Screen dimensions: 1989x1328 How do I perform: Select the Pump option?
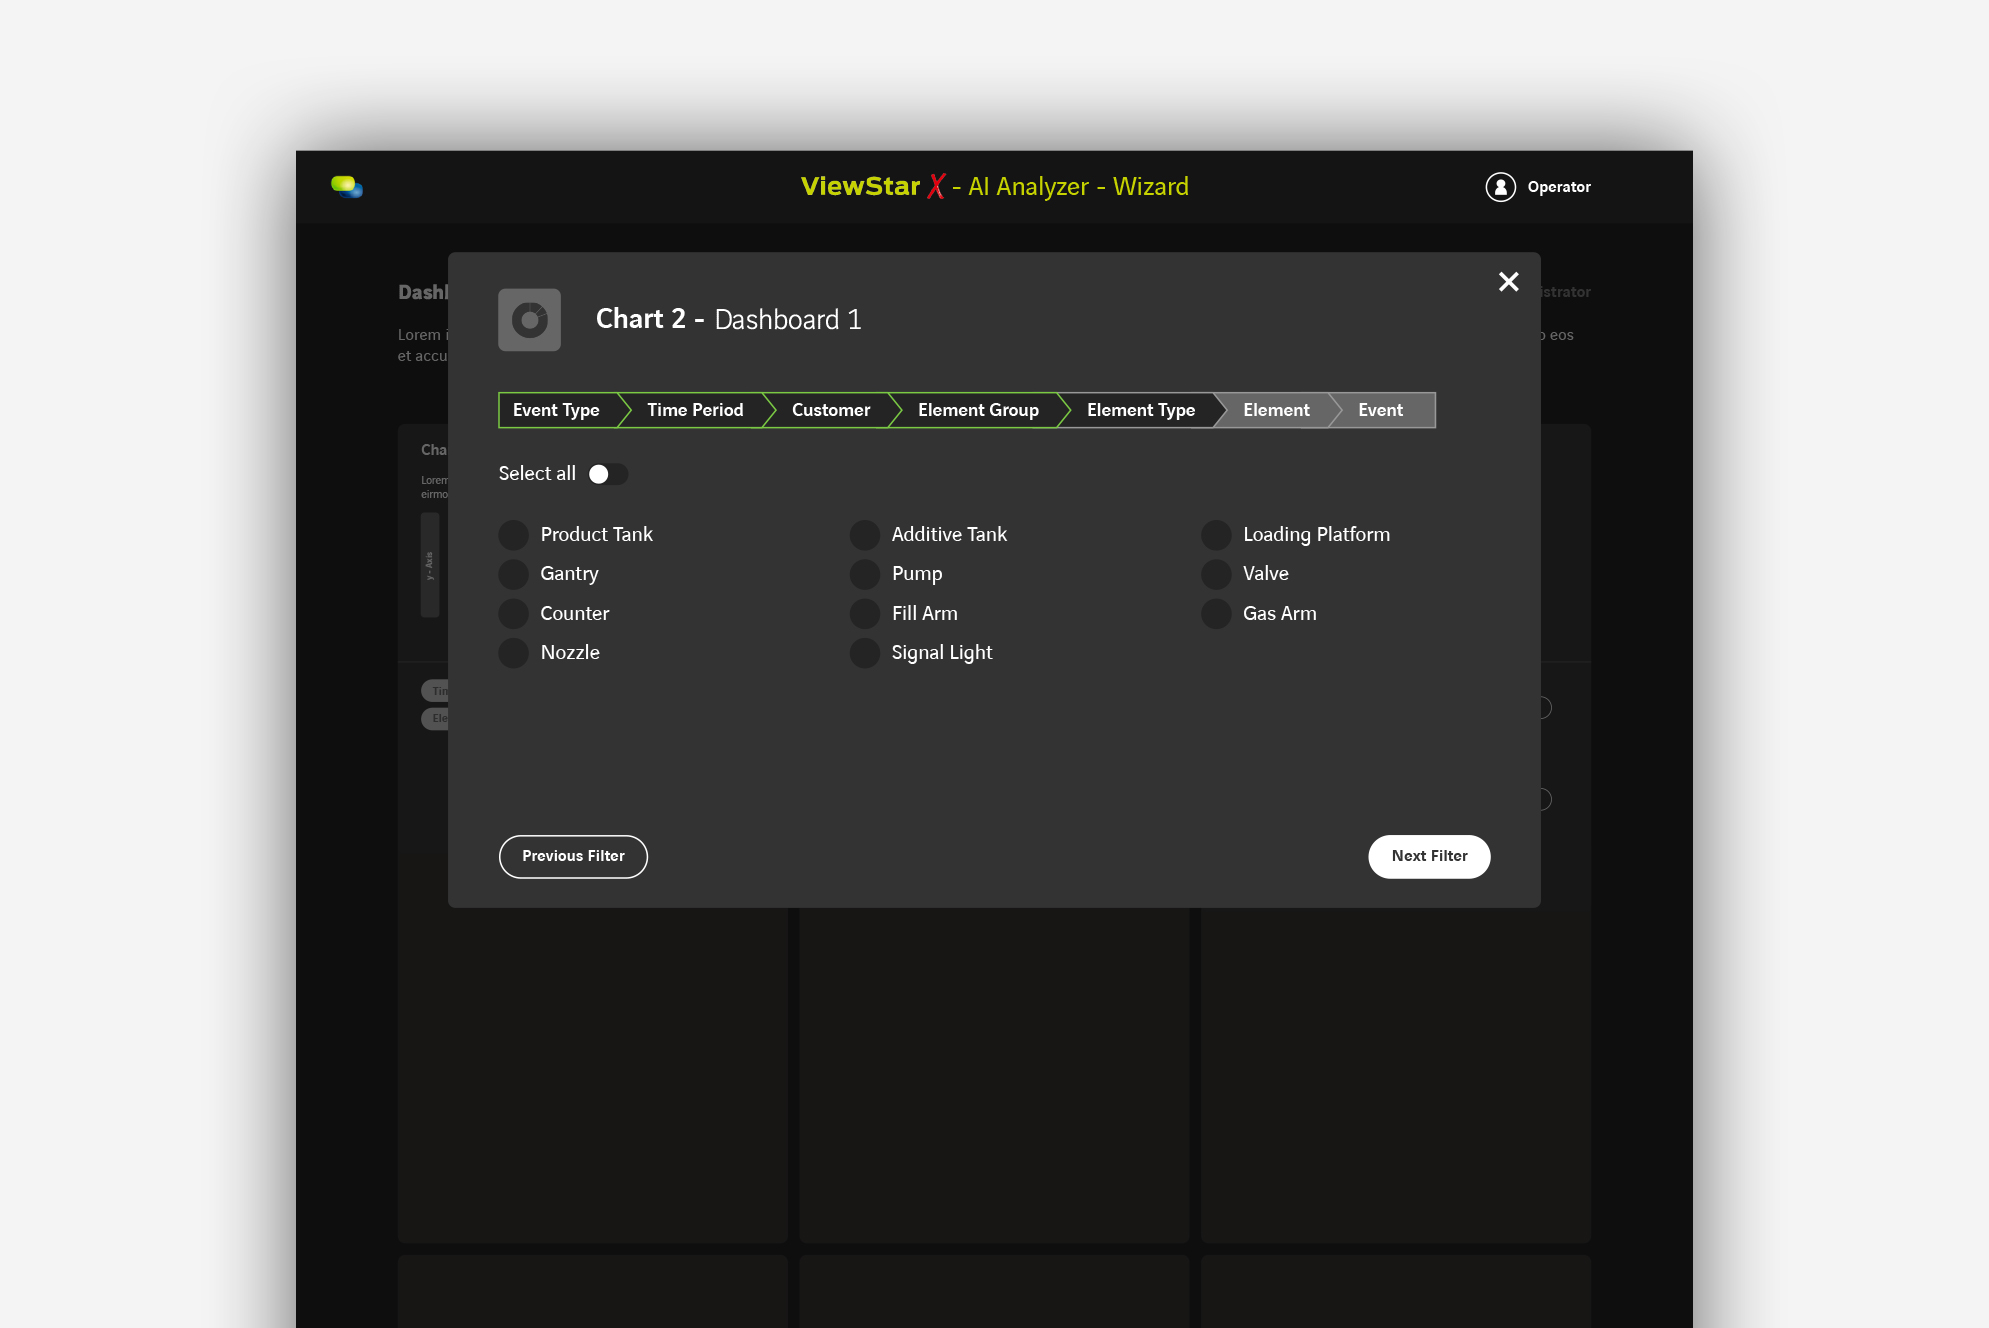(x=864, y=574)
